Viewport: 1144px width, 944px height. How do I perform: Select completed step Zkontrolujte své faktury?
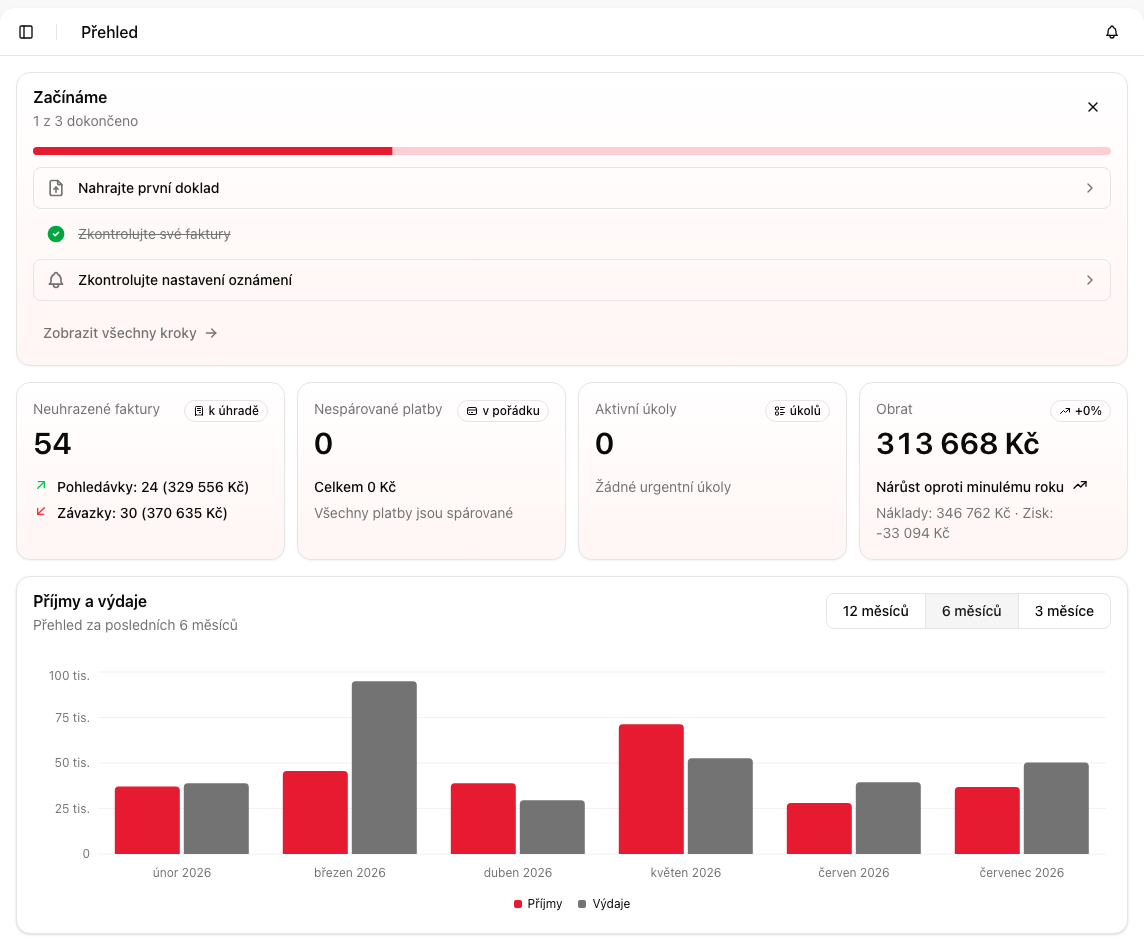154,234
